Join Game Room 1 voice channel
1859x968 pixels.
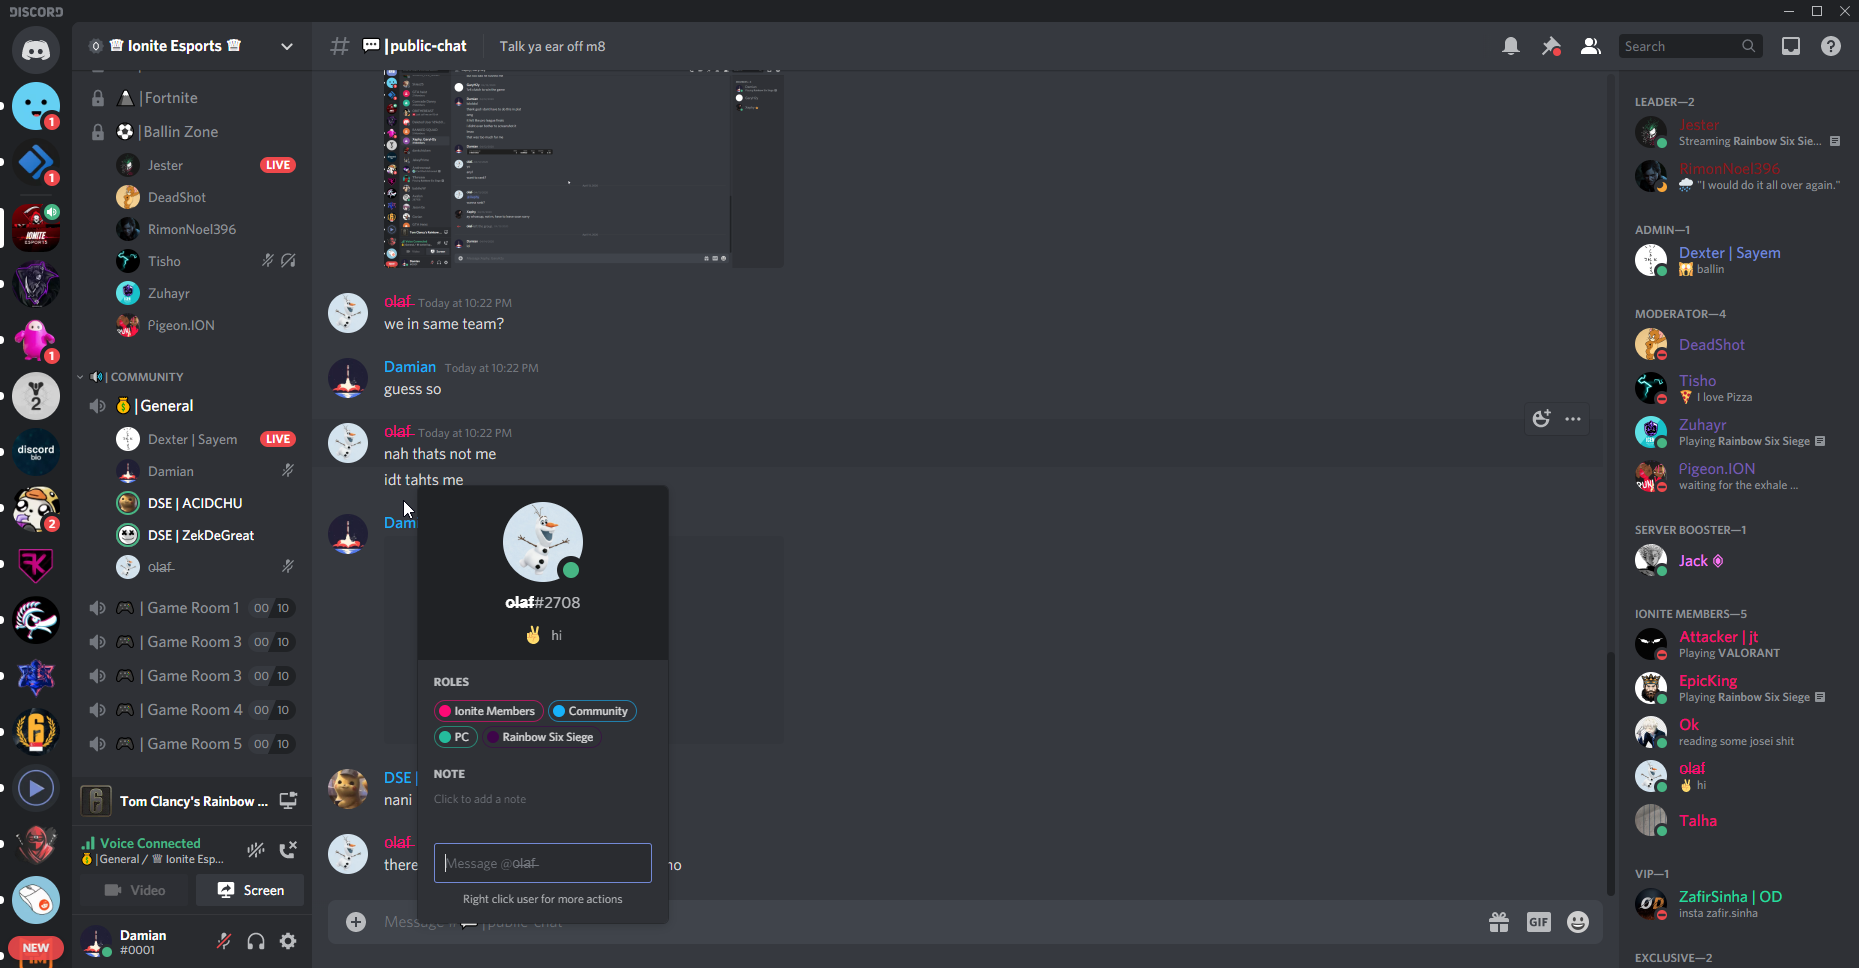[192, 608]
